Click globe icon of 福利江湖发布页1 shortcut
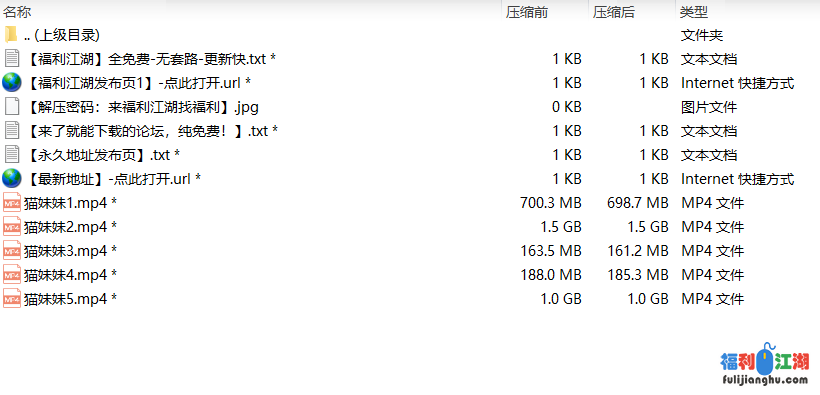The width and height of the screenshot is (820, 395). 11,83
